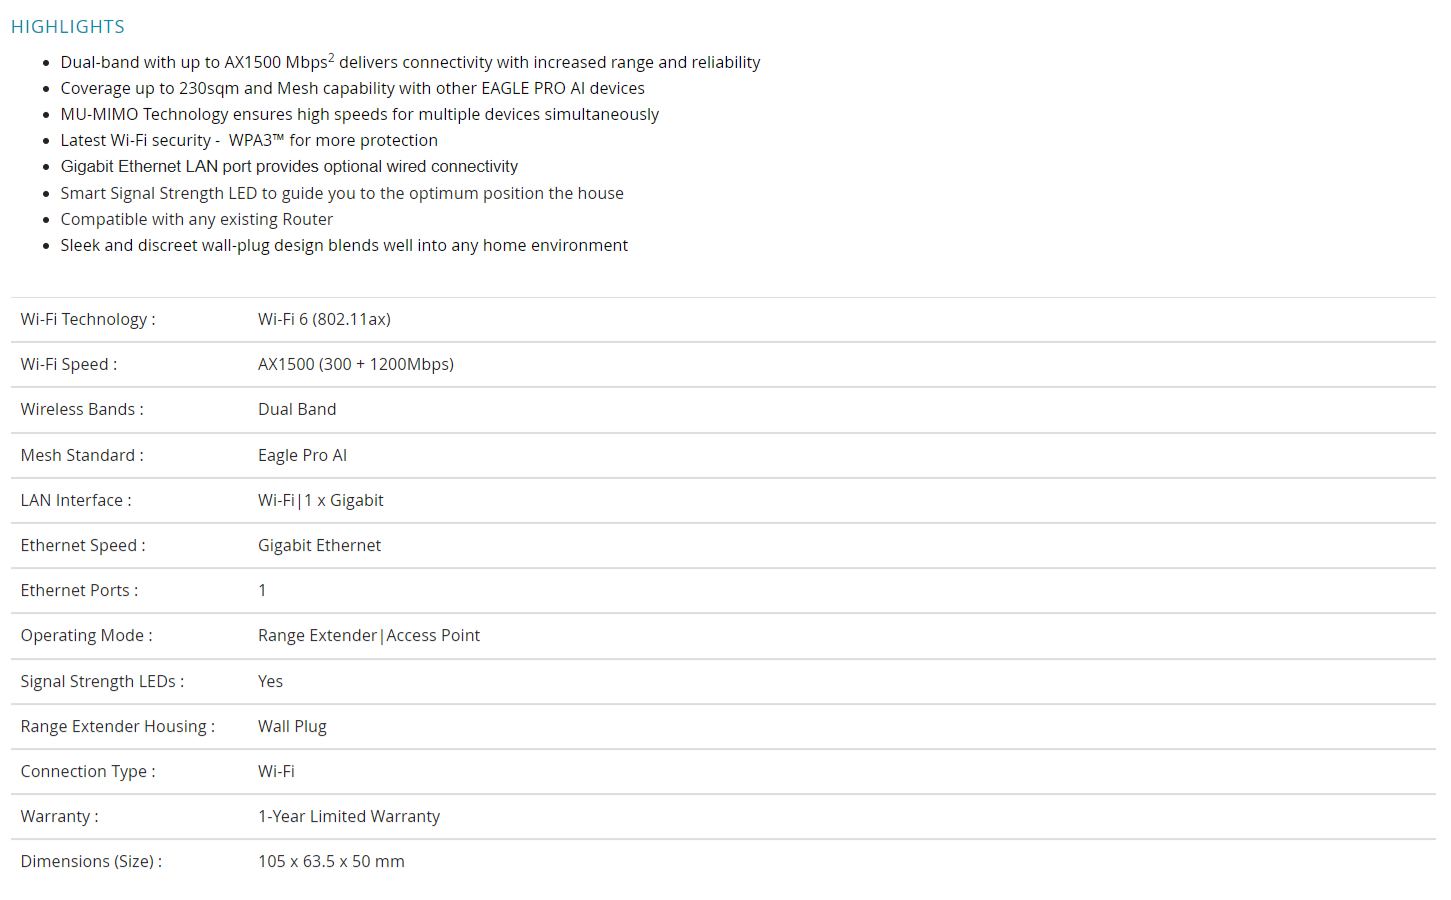Screen dimensions: 1451x900
Task: Click the LAN Interface row label
Action: point(76,500)
